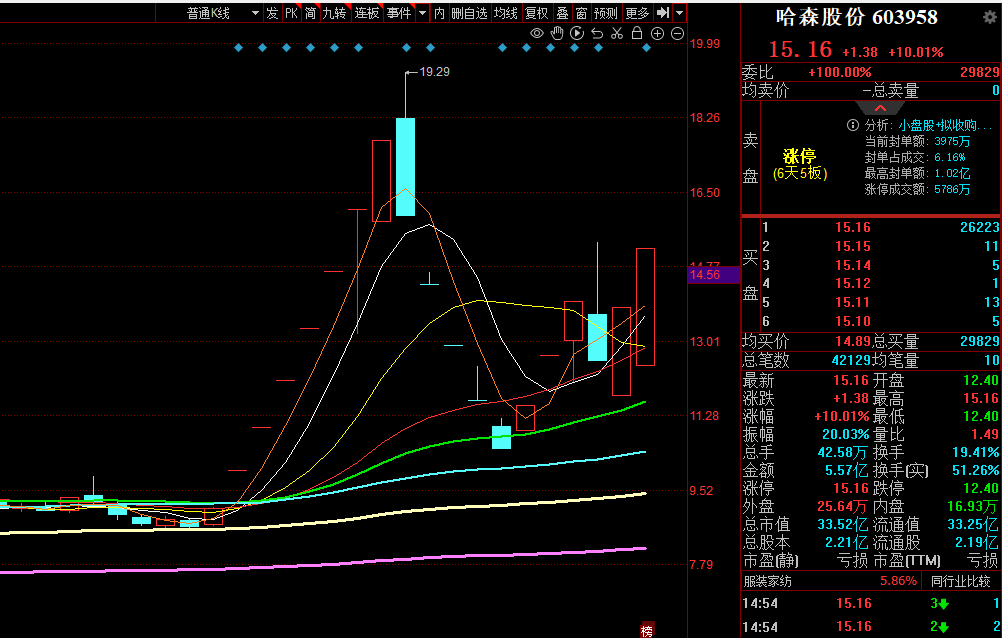
Task: Zoom in with the plus circle icon
Action: tap(657, 33)
